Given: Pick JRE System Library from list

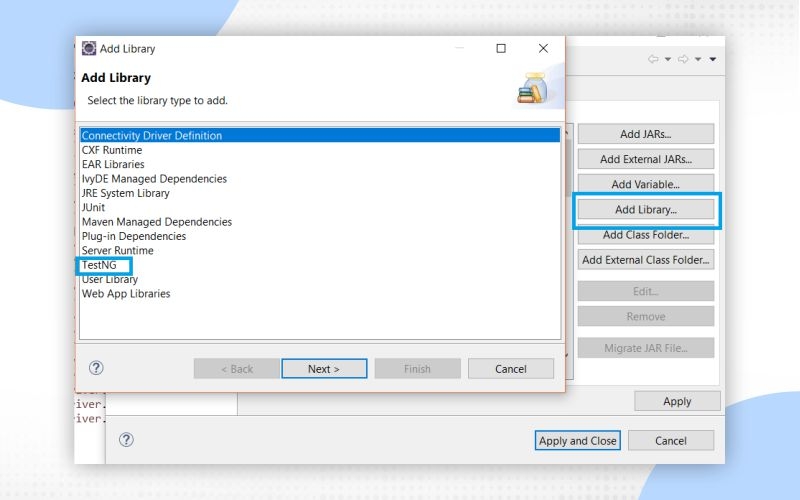Looking at the screenshot, I should (x=125, y=193).
